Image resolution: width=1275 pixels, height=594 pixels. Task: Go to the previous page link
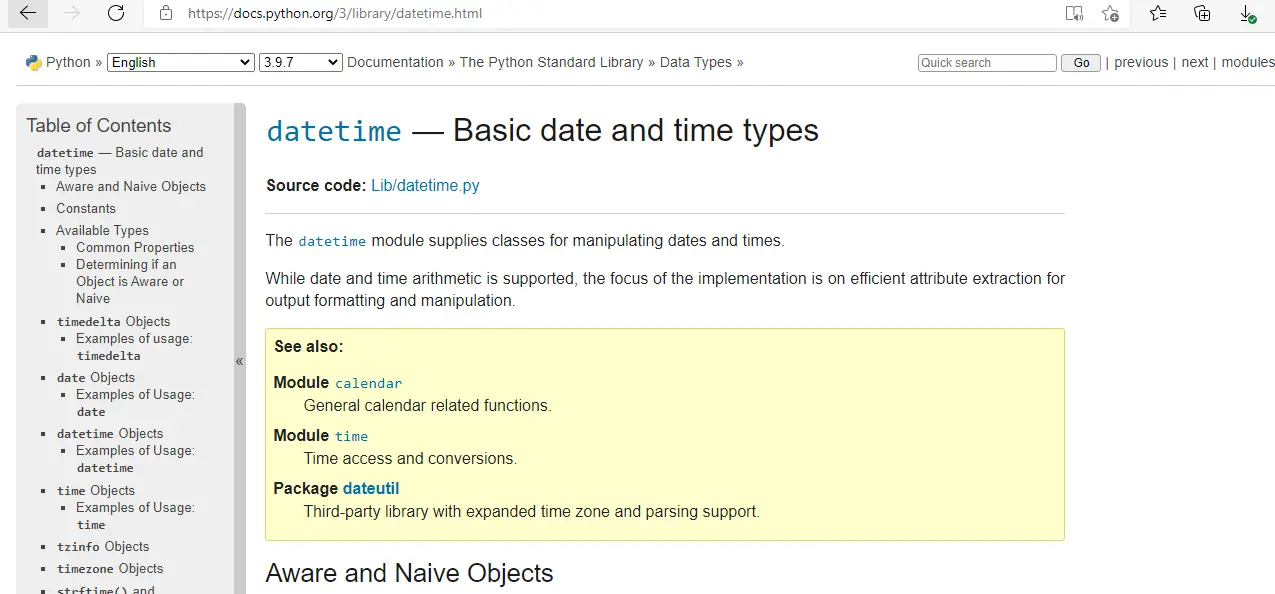click(x=1141, y=62)
